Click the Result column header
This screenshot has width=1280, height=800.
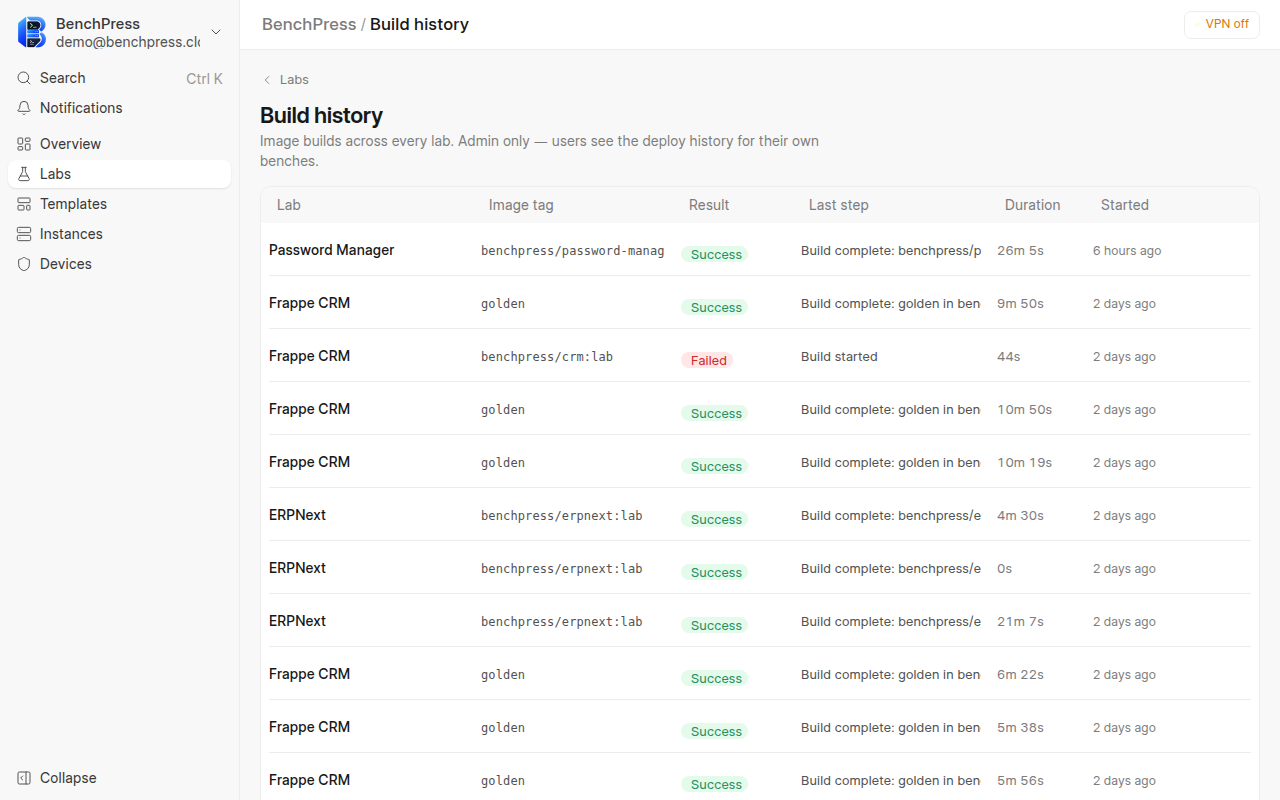709,205
